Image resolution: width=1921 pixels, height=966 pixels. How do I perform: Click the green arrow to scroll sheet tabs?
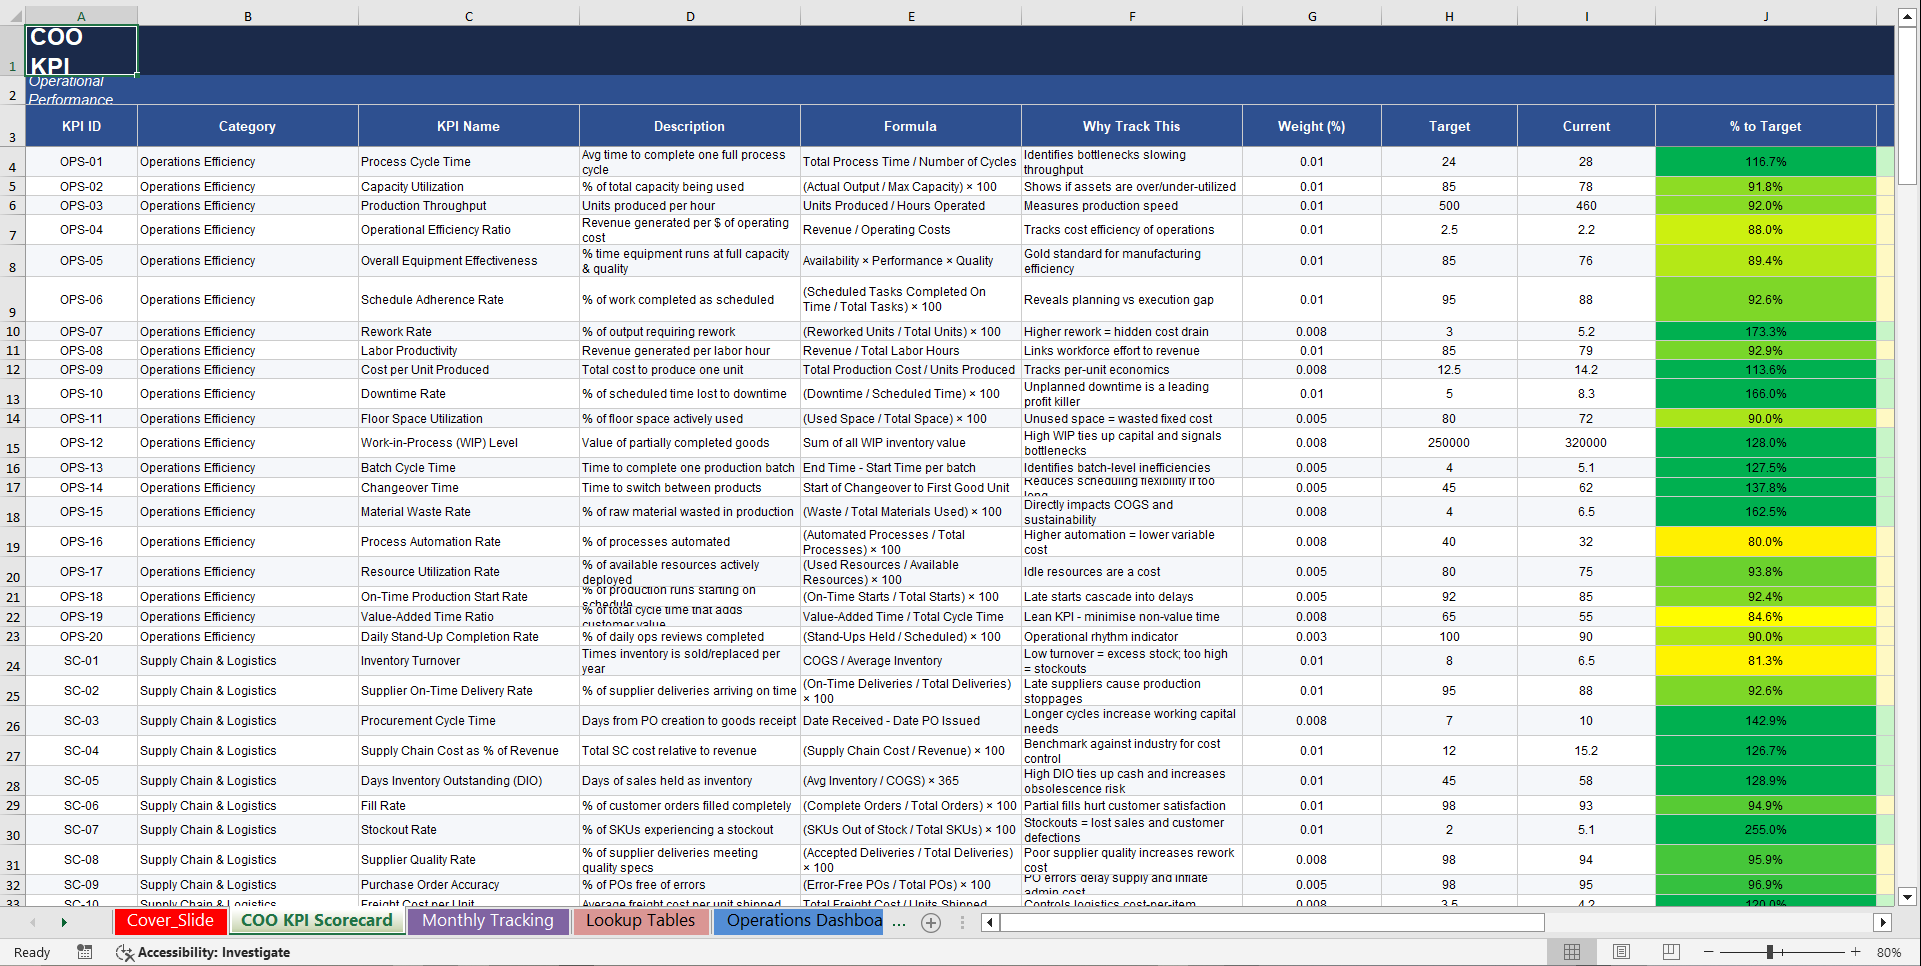coord(64,922)
